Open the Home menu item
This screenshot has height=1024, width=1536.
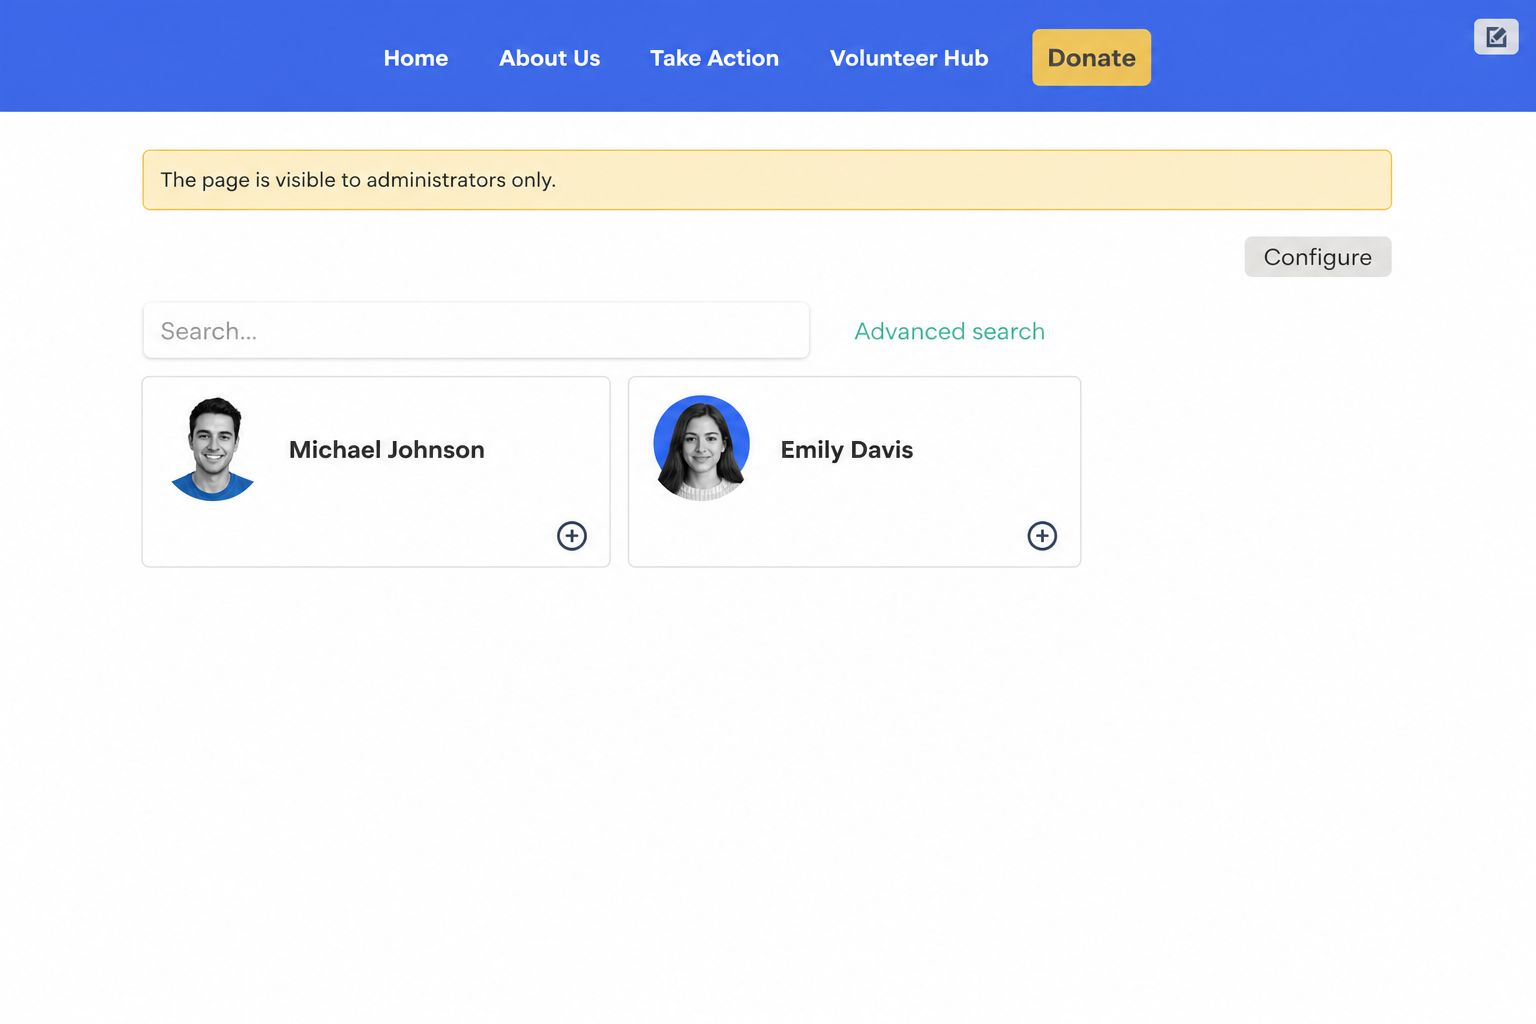pos(416,58)
